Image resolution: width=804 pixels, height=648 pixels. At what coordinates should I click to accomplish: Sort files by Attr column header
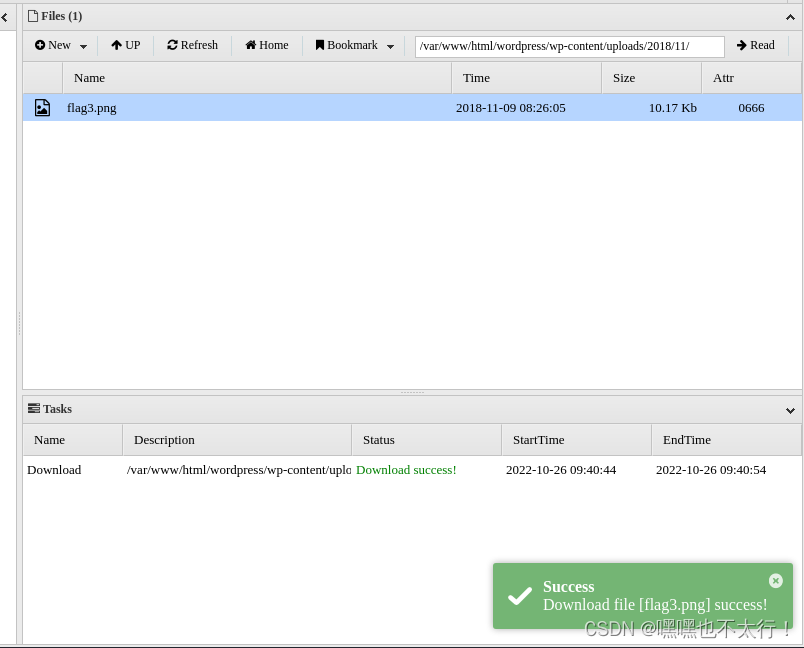751,78
